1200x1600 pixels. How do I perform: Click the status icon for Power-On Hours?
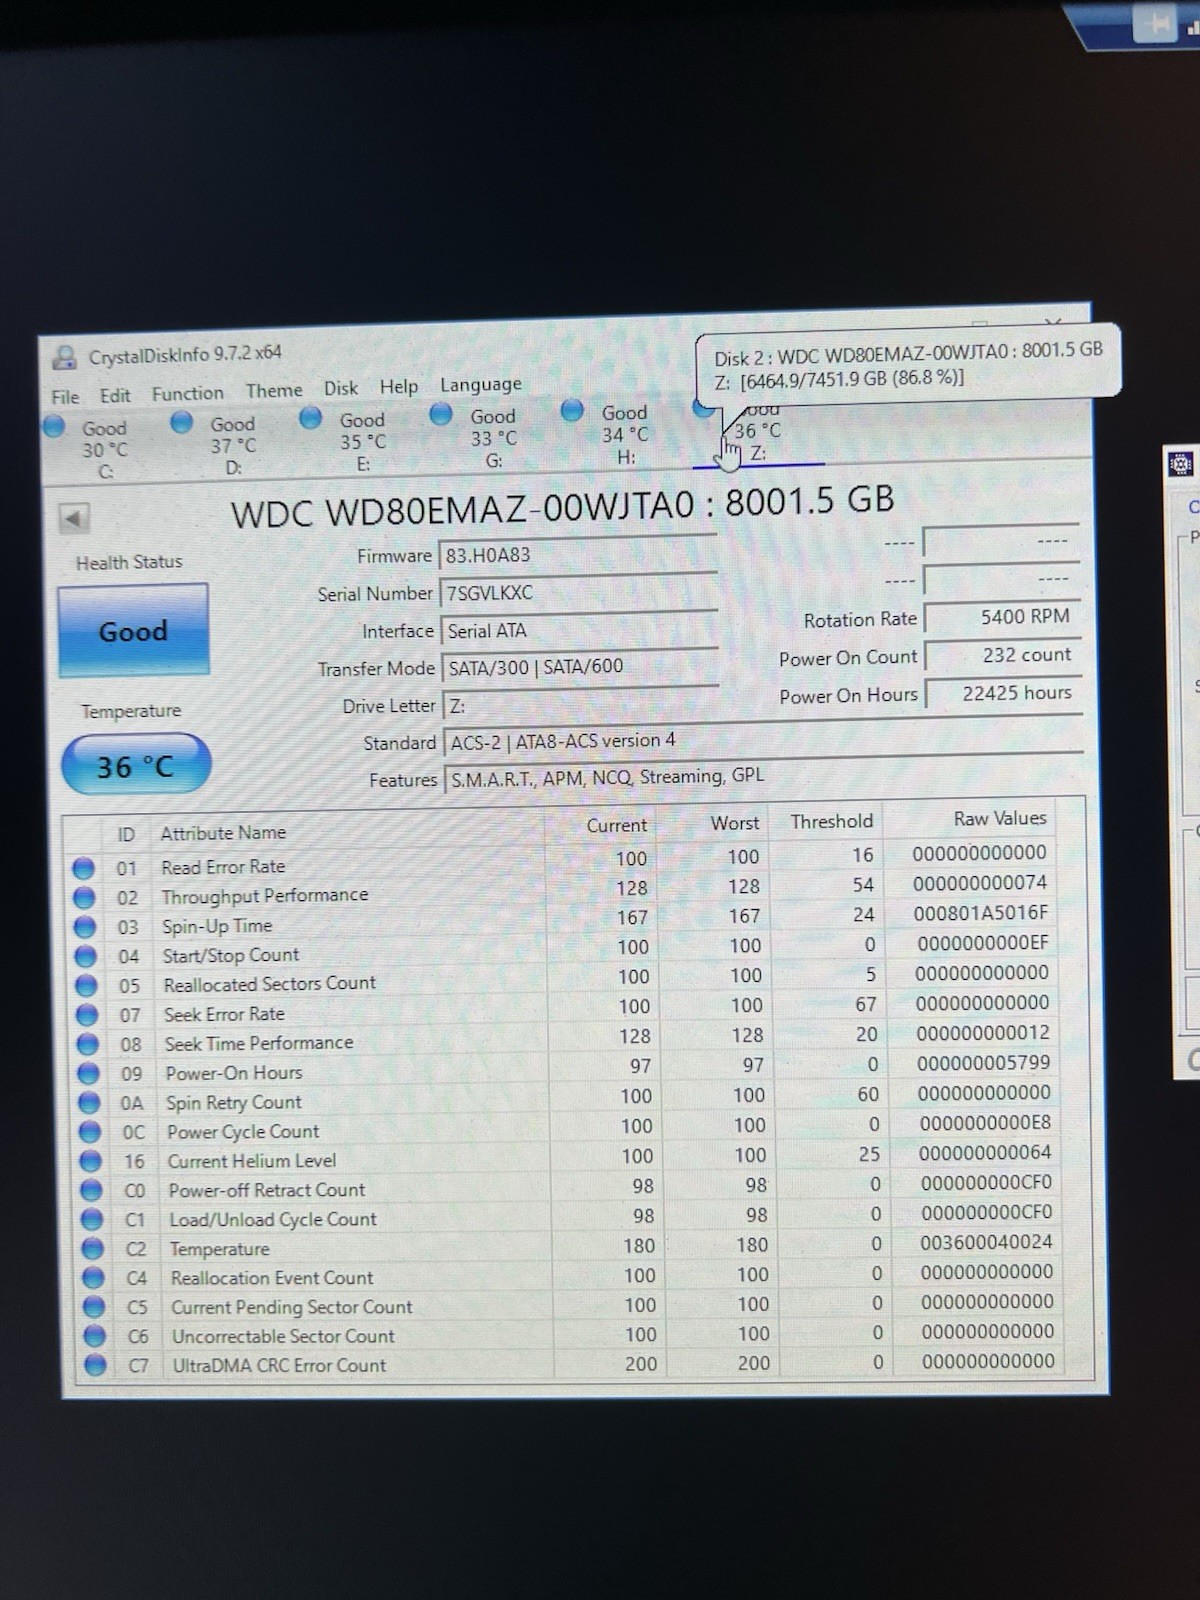tap(89, 1074)
